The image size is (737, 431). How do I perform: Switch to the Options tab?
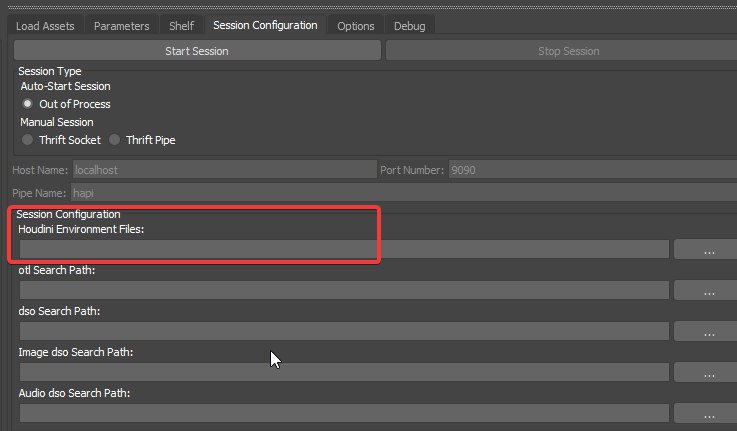pos(355,26)
